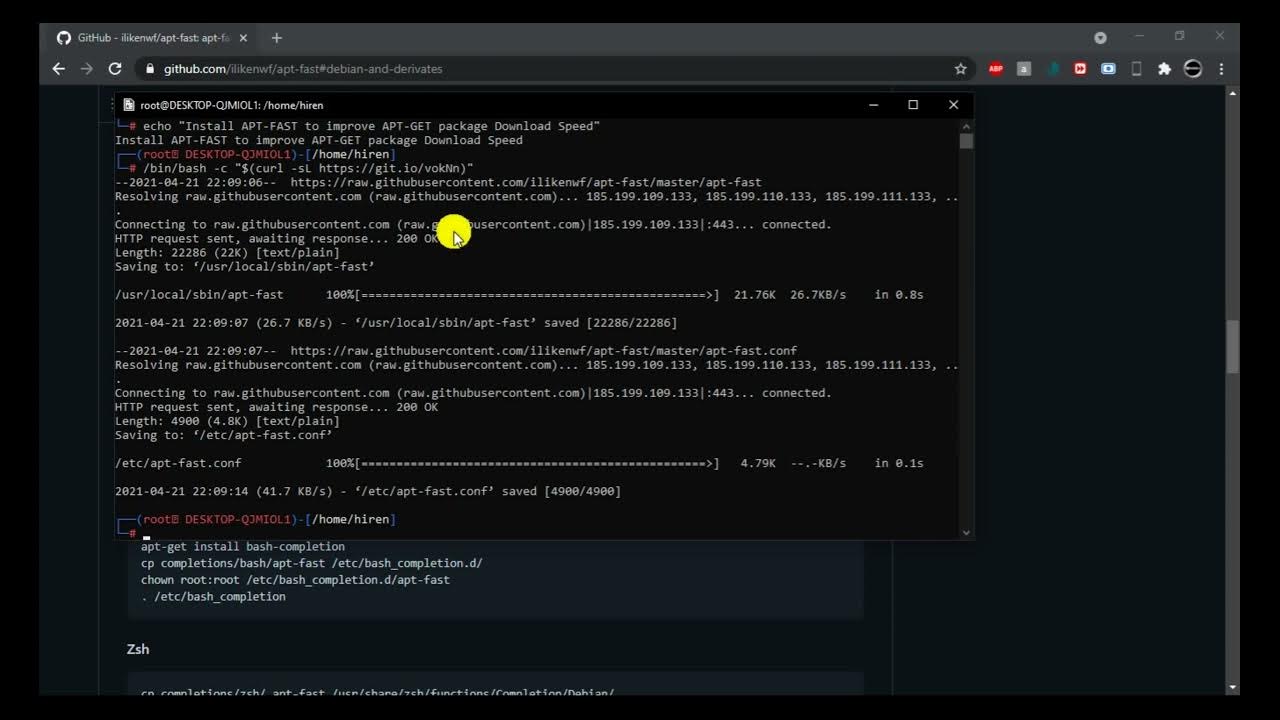Click the '. /etc/bash_completion' code line

(213, 597)
